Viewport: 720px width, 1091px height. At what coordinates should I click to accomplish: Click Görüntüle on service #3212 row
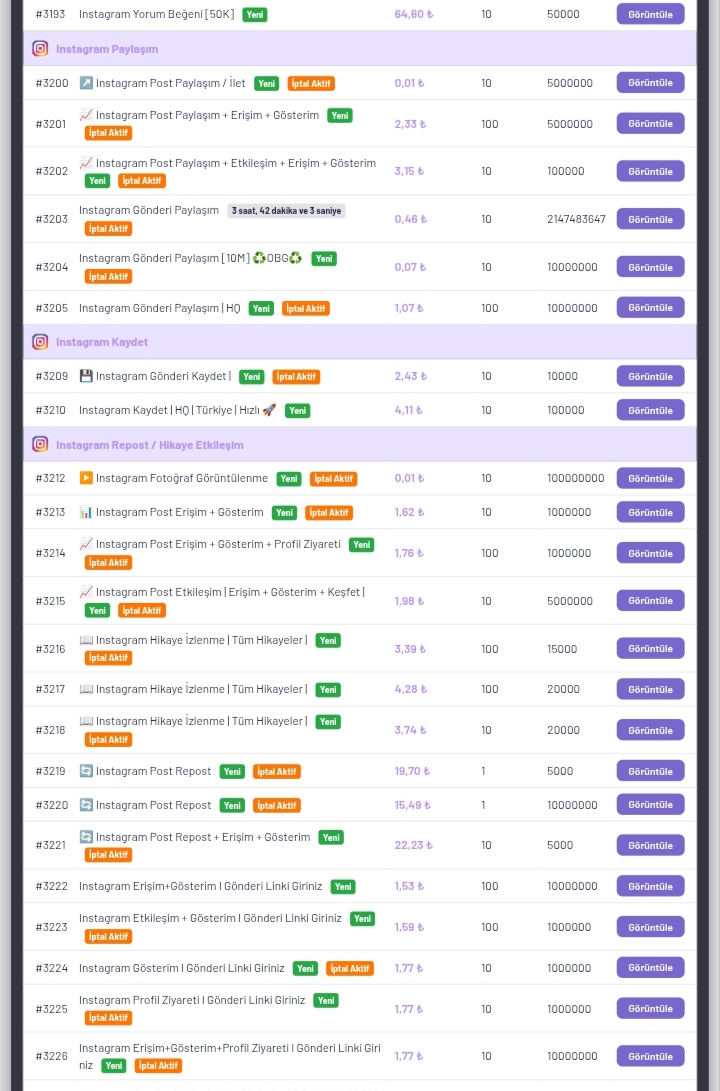click(x=650, y=479)
